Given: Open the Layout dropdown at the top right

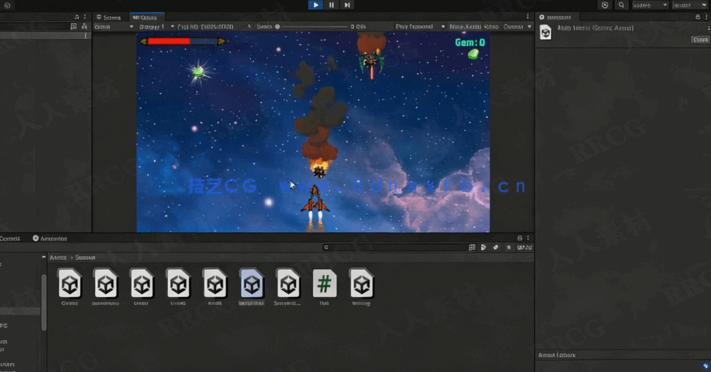Looking at the screenshot, I should pyautogui.click(x=689, y=5).
